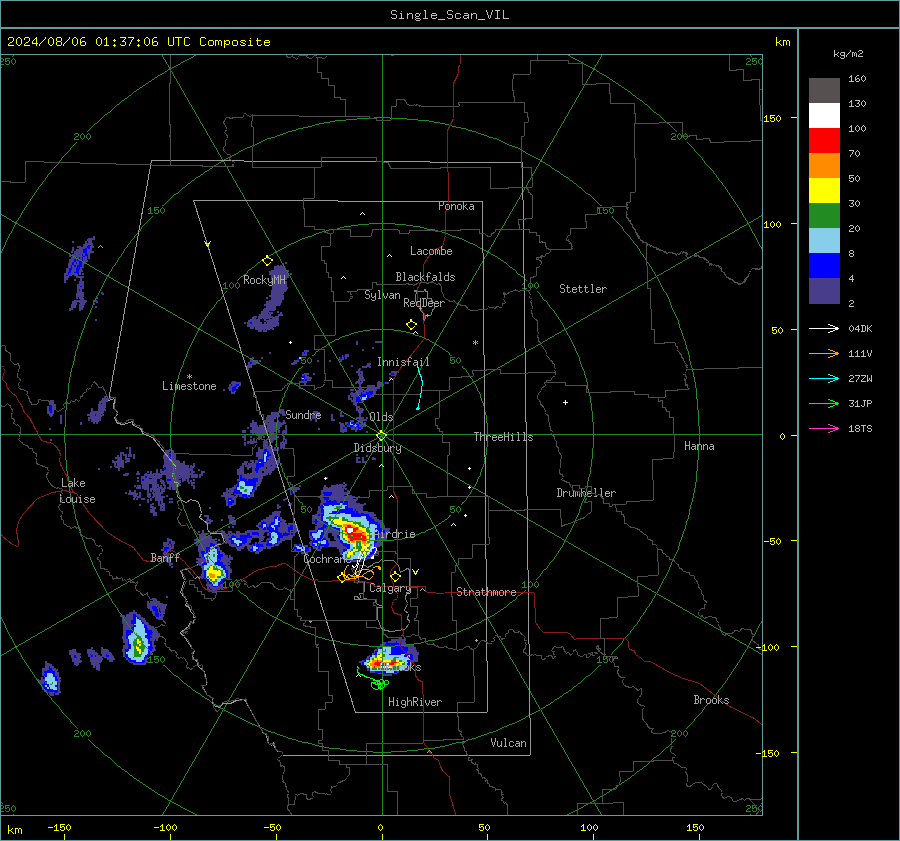Click the Strathmore town label

click(486, 592)
